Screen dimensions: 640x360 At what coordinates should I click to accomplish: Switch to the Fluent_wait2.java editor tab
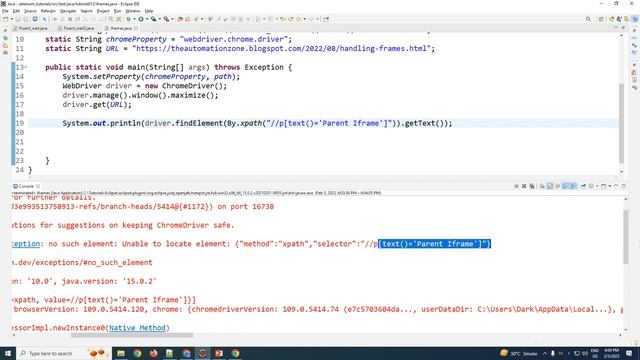click(x=76, y=28)
